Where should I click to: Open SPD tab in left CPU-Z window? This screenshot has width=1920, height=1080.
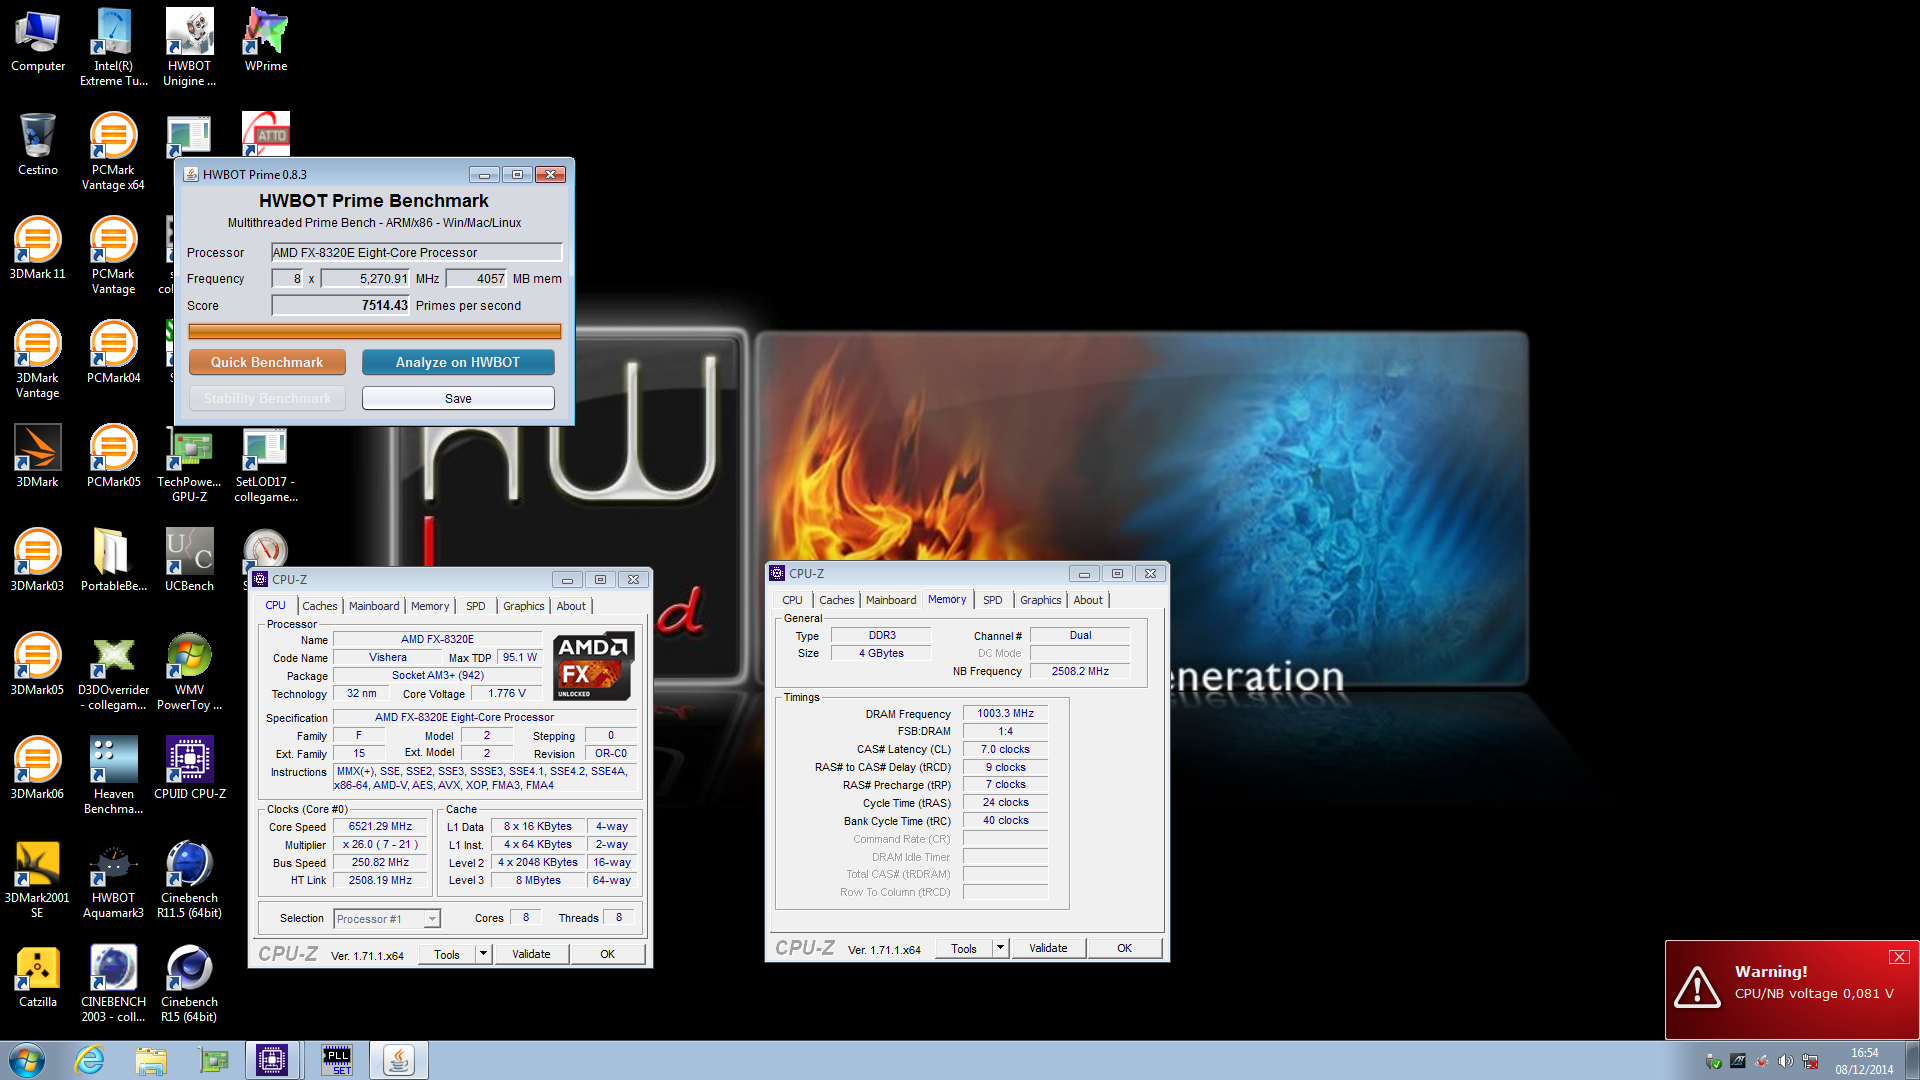(475, 606)
